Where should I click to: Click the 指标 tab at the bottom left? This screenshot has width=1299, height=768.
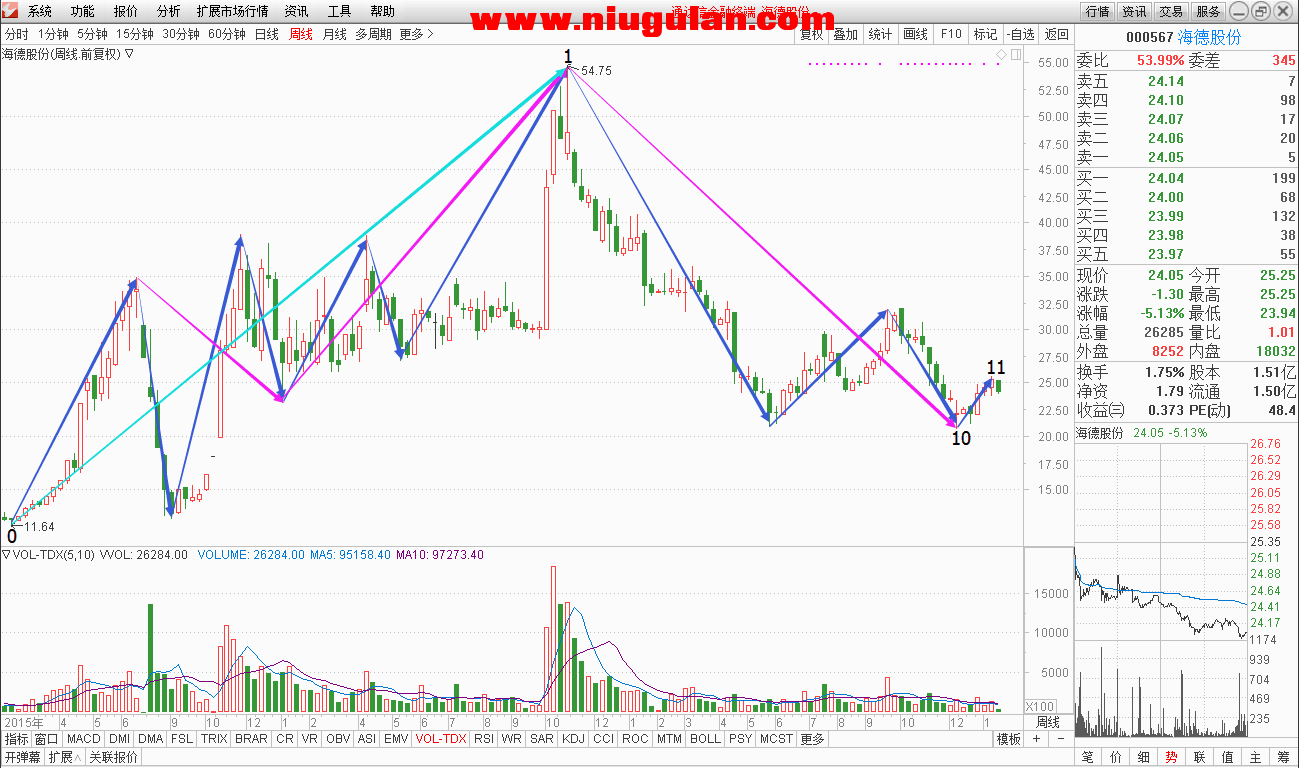tap(16, 739)
